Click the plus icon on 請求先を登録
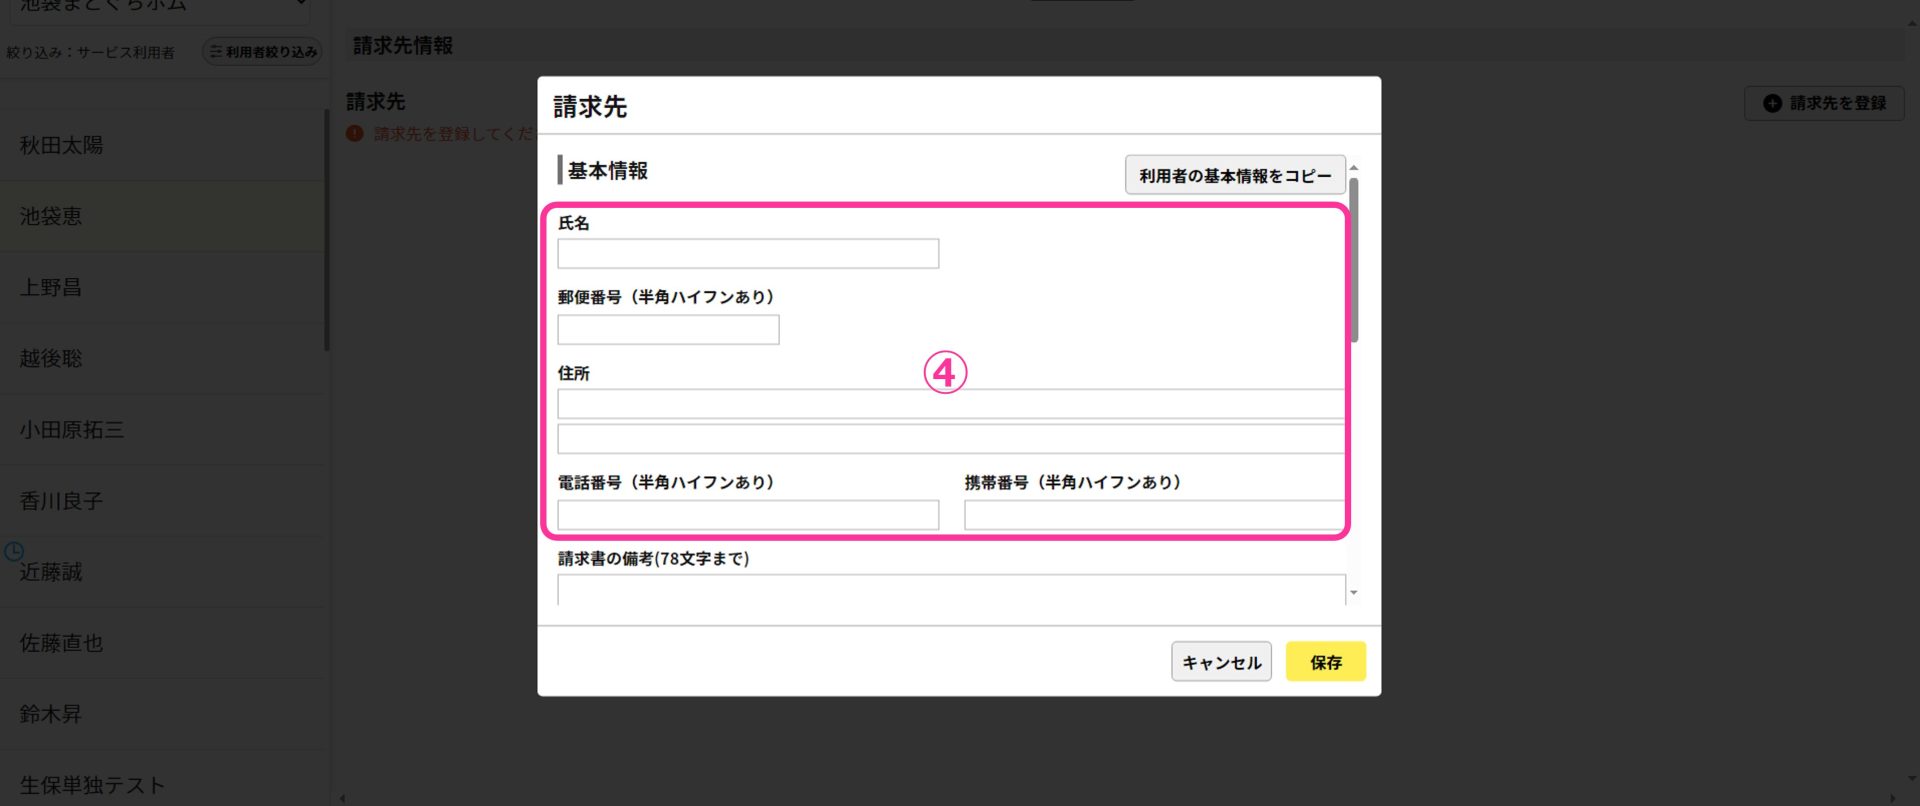Image resolution: width=1920 pixels, height=806 pixels. pyautogui.click(x=1772, y=103)
